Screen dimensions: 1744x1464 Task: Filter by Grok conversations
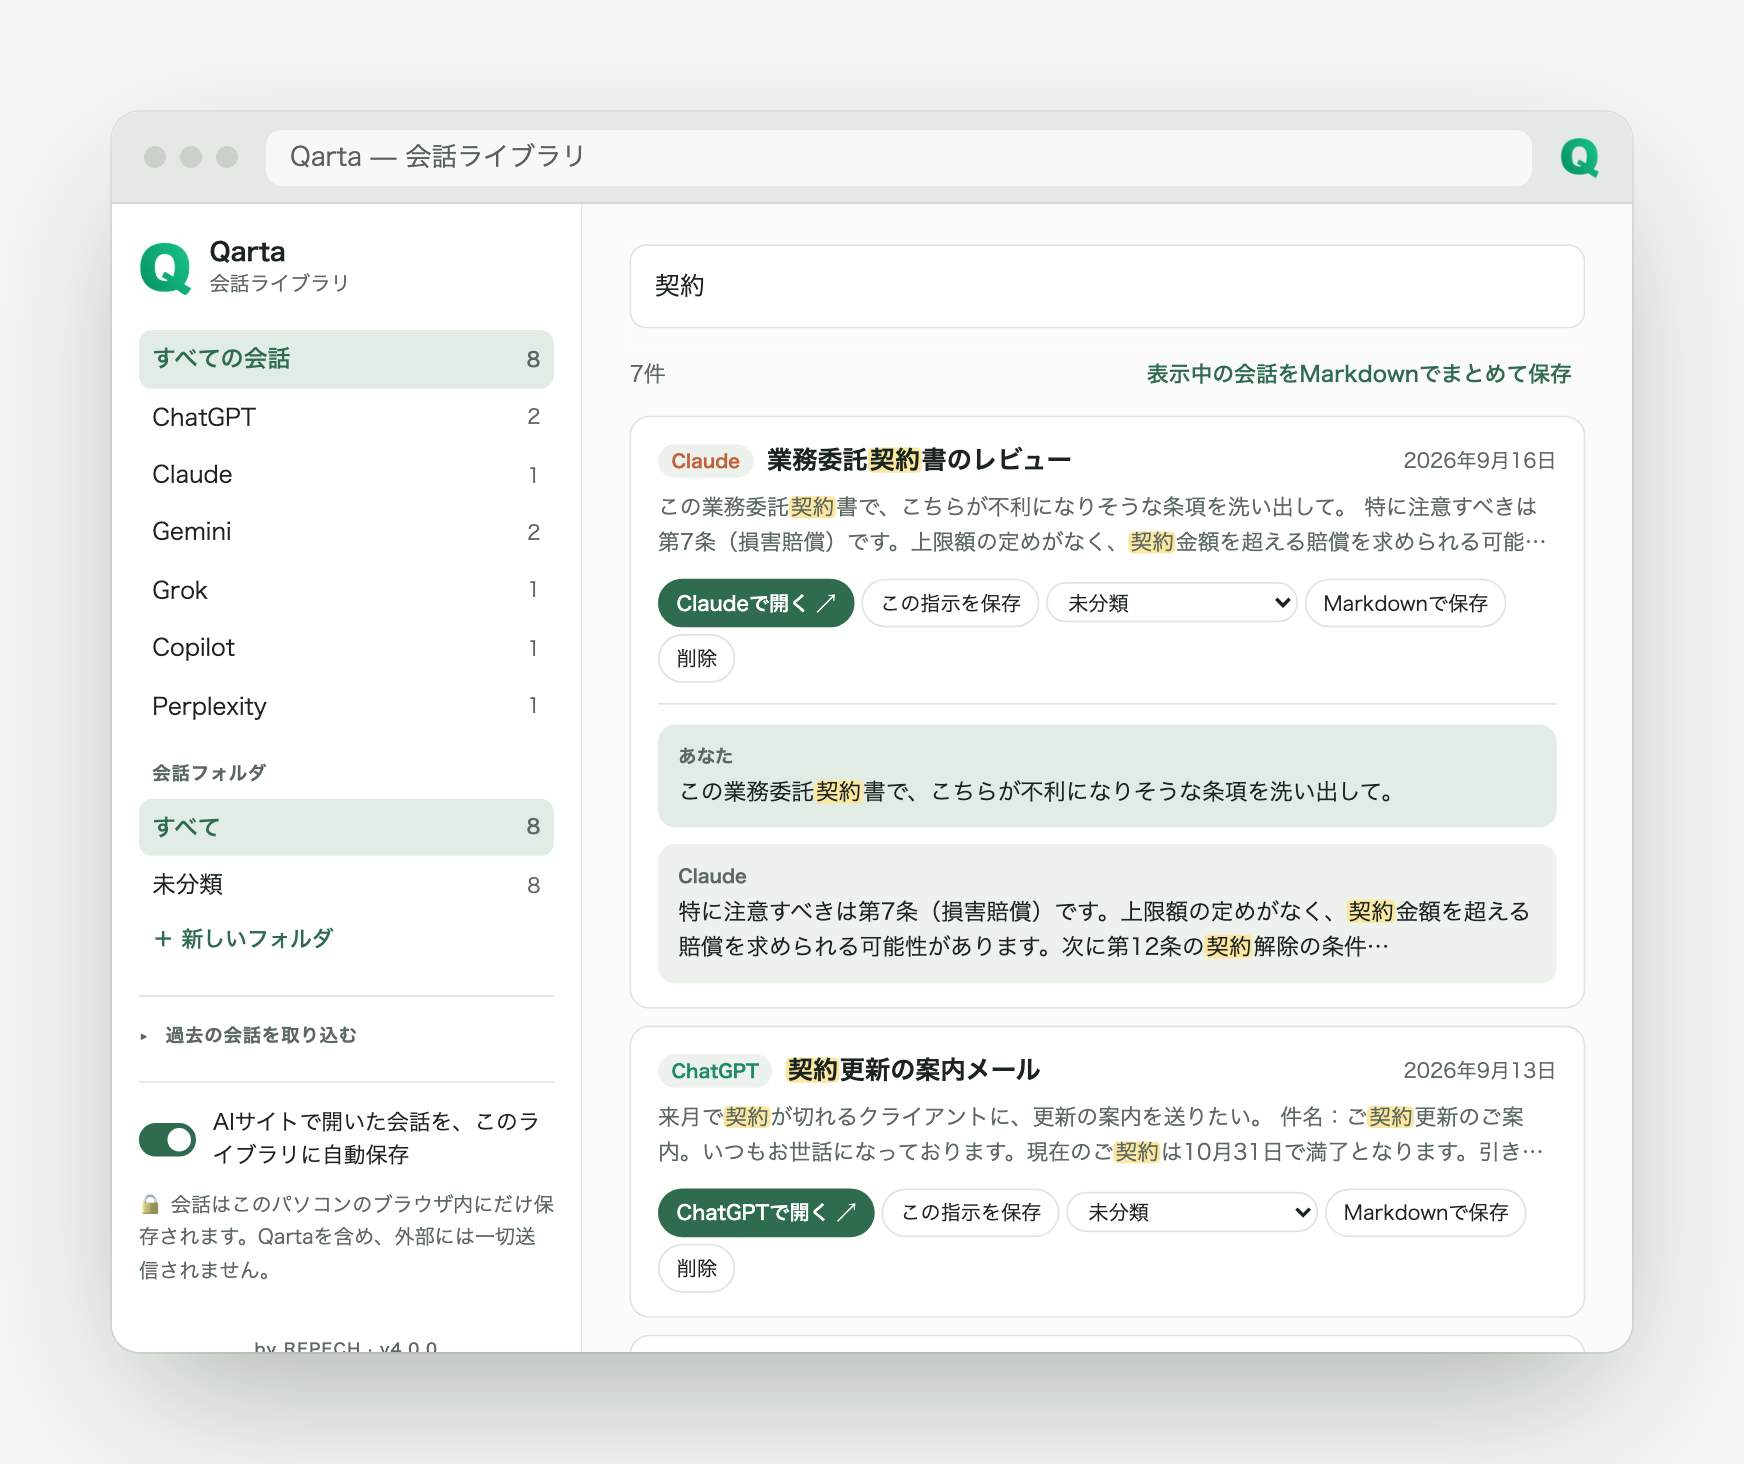coord(346,590)
